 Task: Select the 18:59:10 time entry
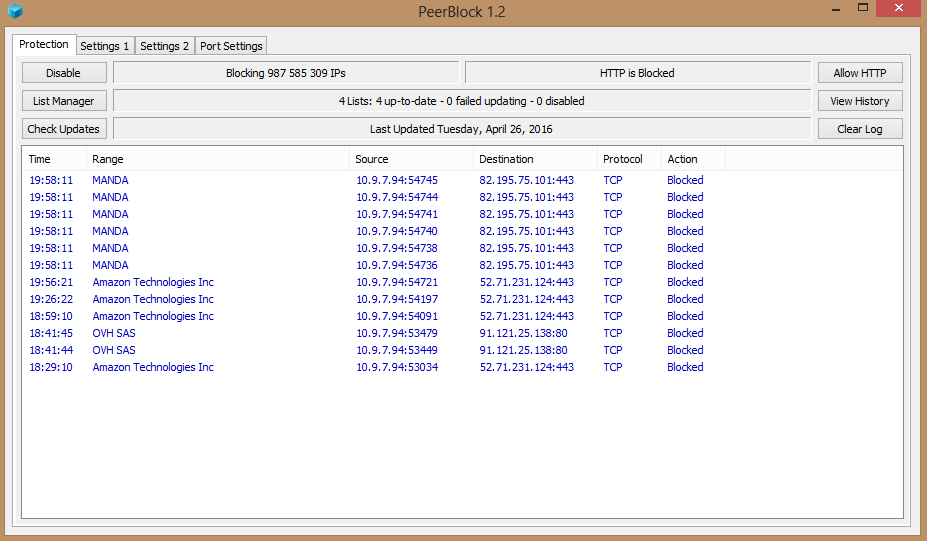point(51,316)
